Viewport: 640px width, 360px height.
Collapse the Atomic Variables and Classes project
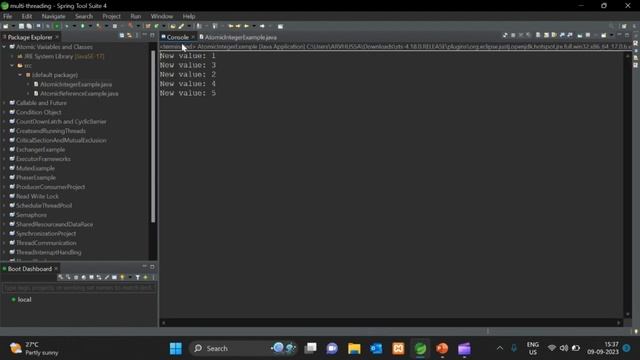(x=4, y=47)
